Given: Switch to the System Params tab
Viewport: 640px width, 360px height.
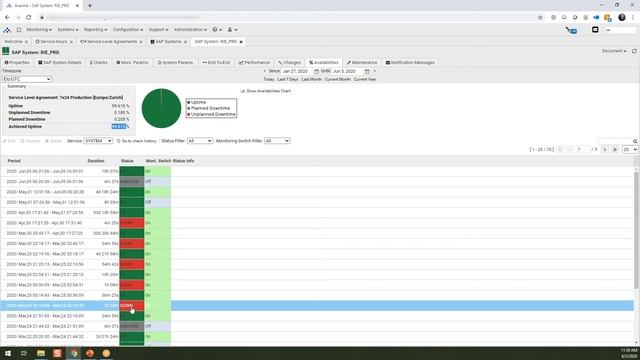Looking at the screenshot, I should [175, 63].
